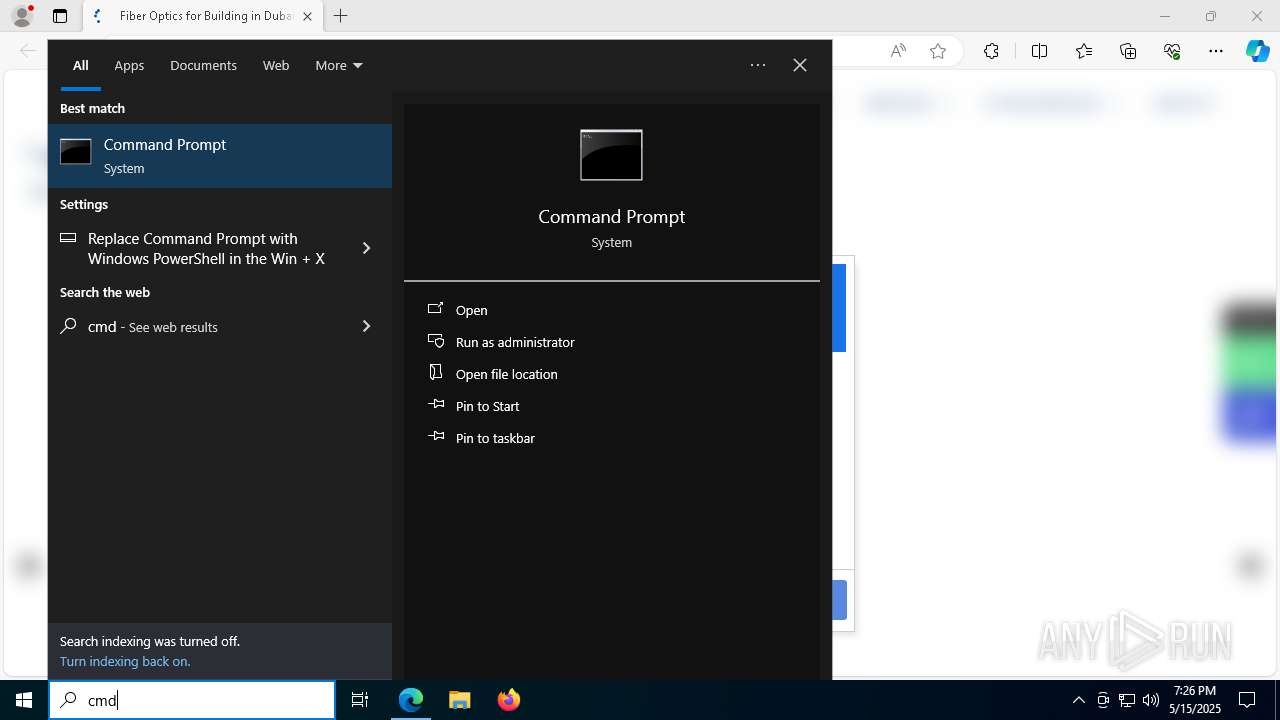1280x720 pixels.
Task: Choose Run as administrator
Action: [514, 342]
